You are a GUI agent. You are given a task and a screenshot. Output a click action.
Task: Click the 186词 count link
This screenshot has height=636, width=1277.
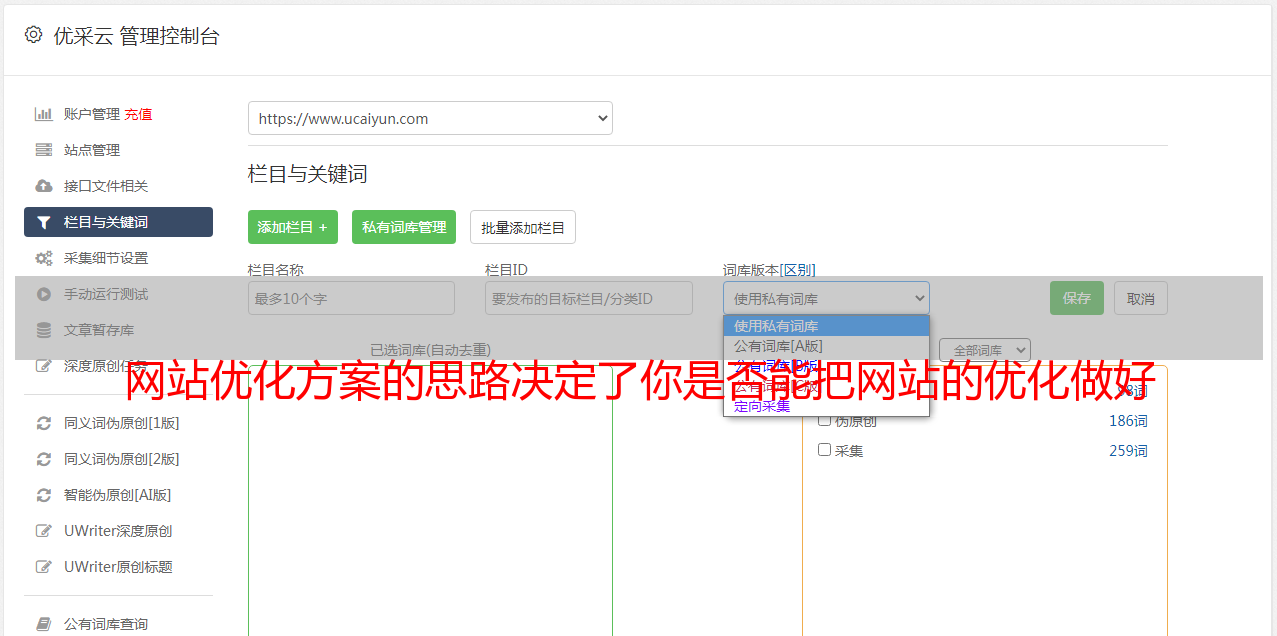point(1128,421)
